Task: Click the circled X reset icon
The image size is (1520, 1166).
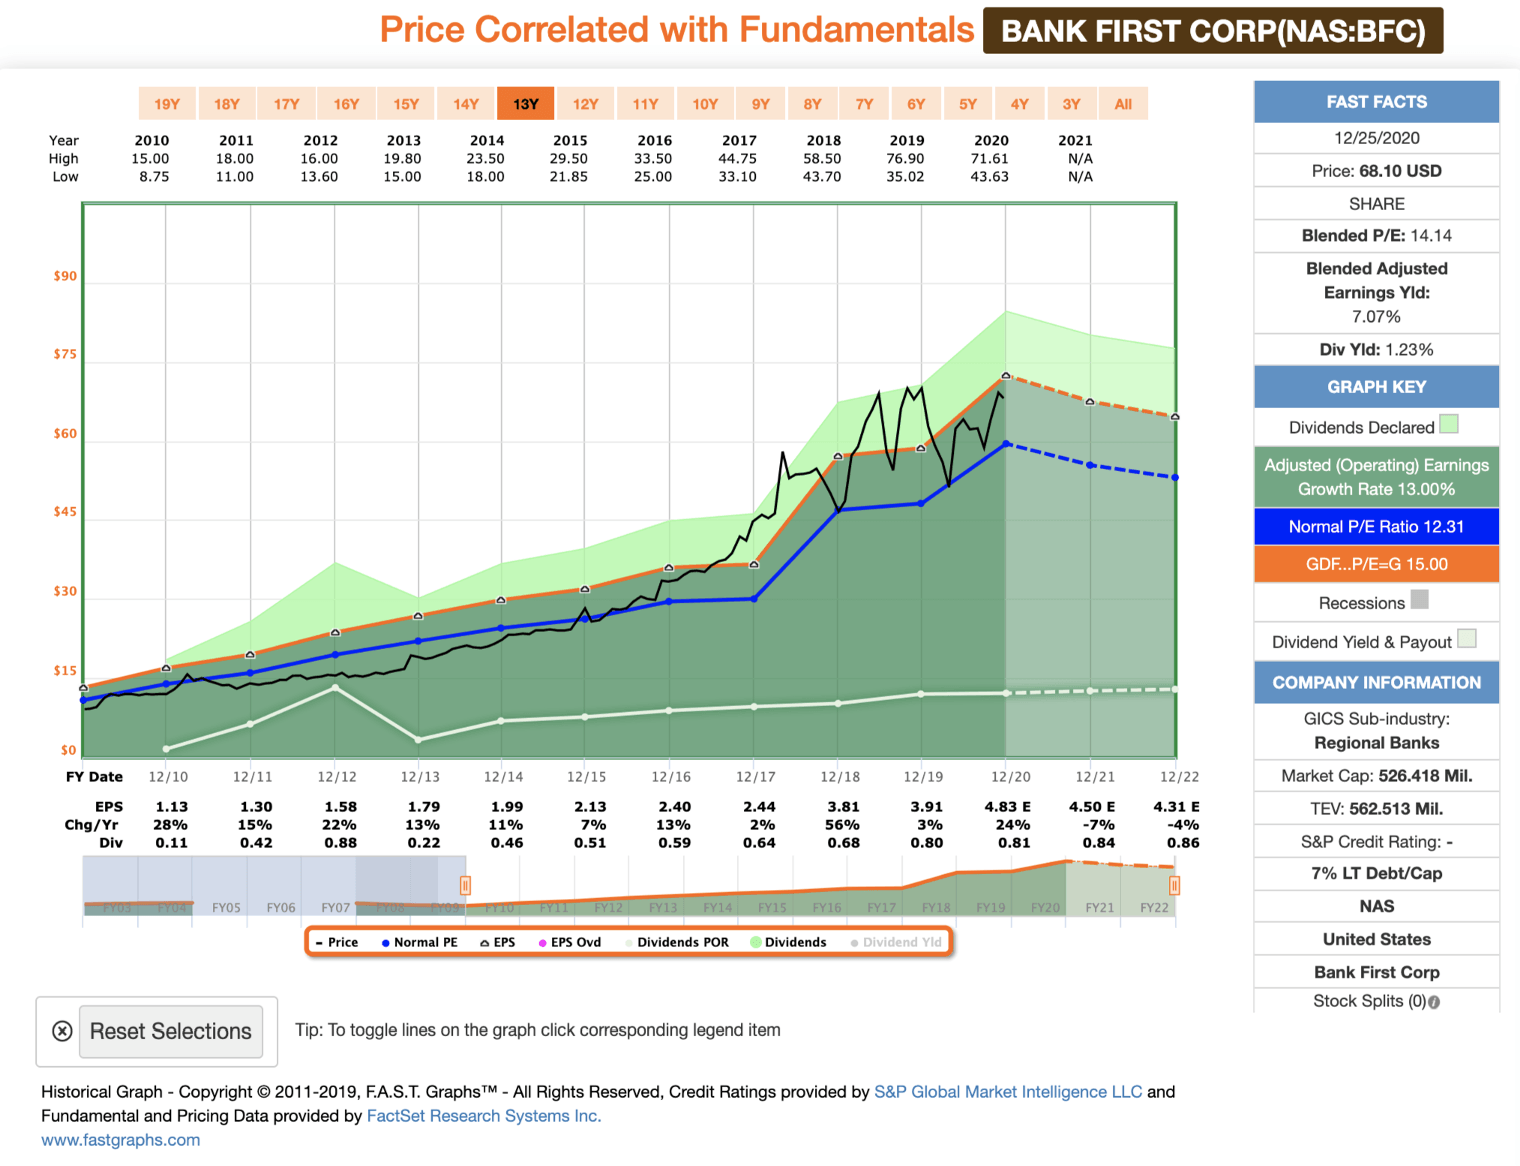Action: coord(62,1031)
